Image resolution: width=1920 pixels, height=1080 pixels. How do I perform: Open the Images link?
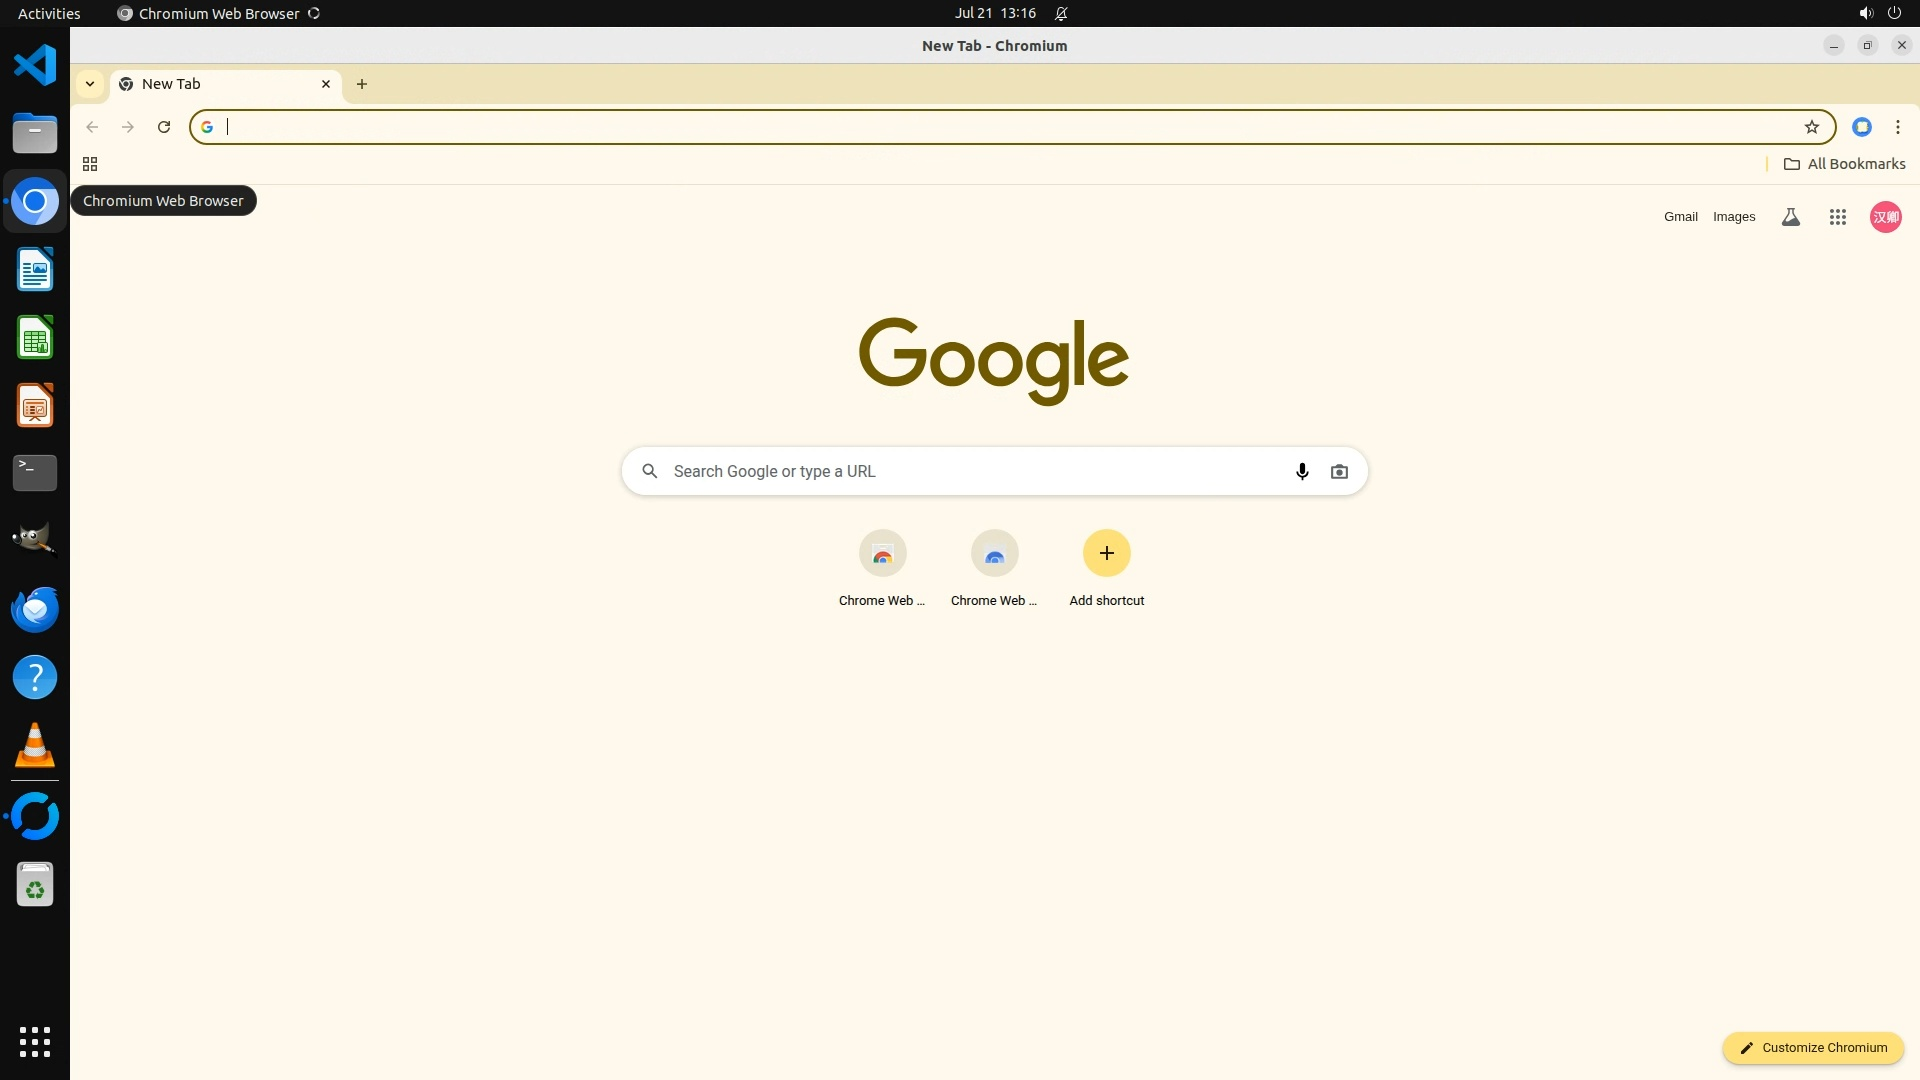[1733, 217]
